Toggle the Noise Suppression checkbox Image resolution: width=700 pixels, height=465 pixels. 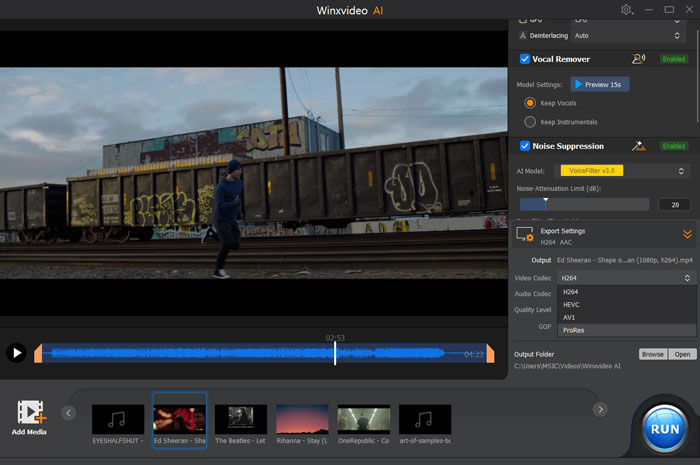point(525,146)
